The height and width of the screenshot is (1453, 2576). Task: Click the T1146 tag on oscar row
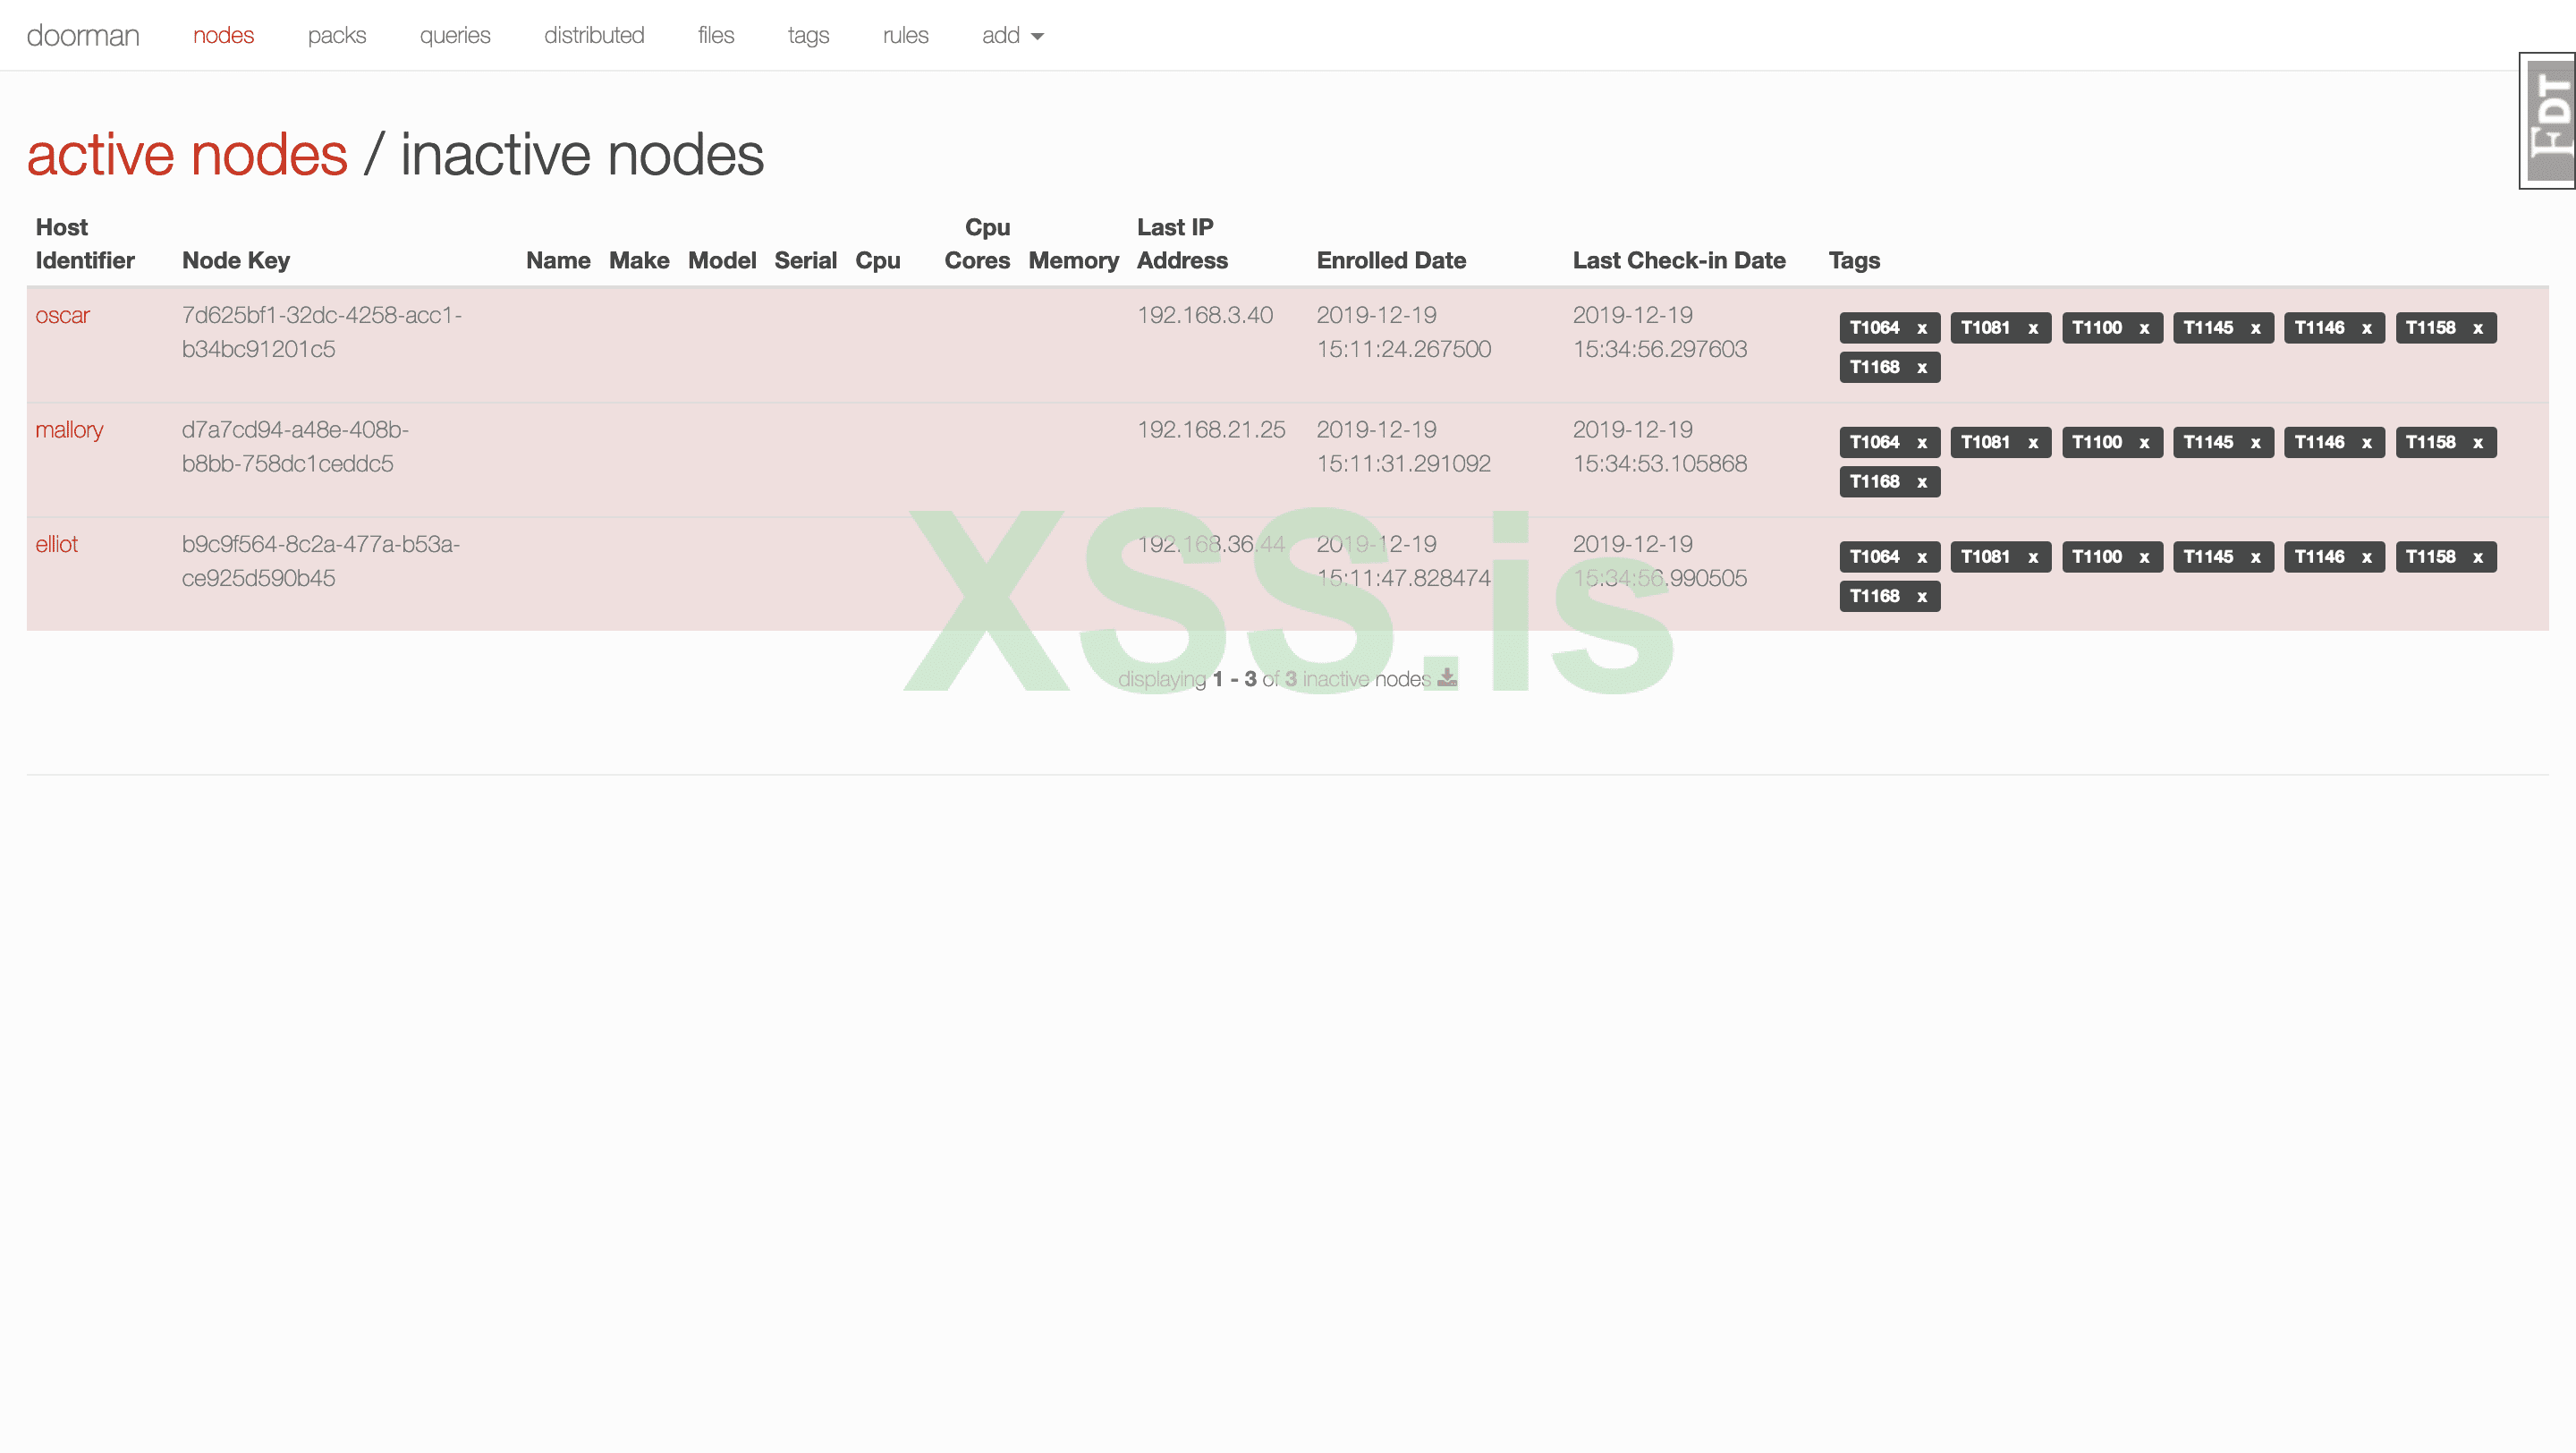[2318, 328]
